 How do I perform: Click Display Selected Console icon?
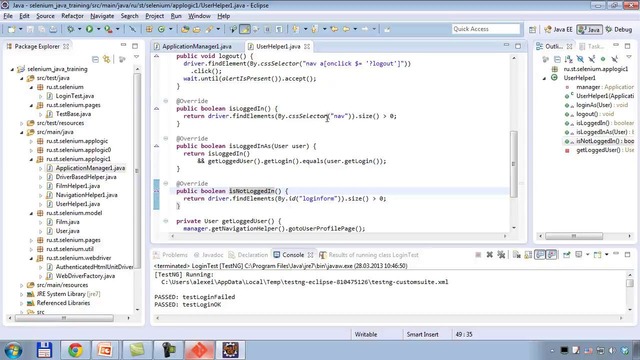pyautogui.click(x=578, y=255)
